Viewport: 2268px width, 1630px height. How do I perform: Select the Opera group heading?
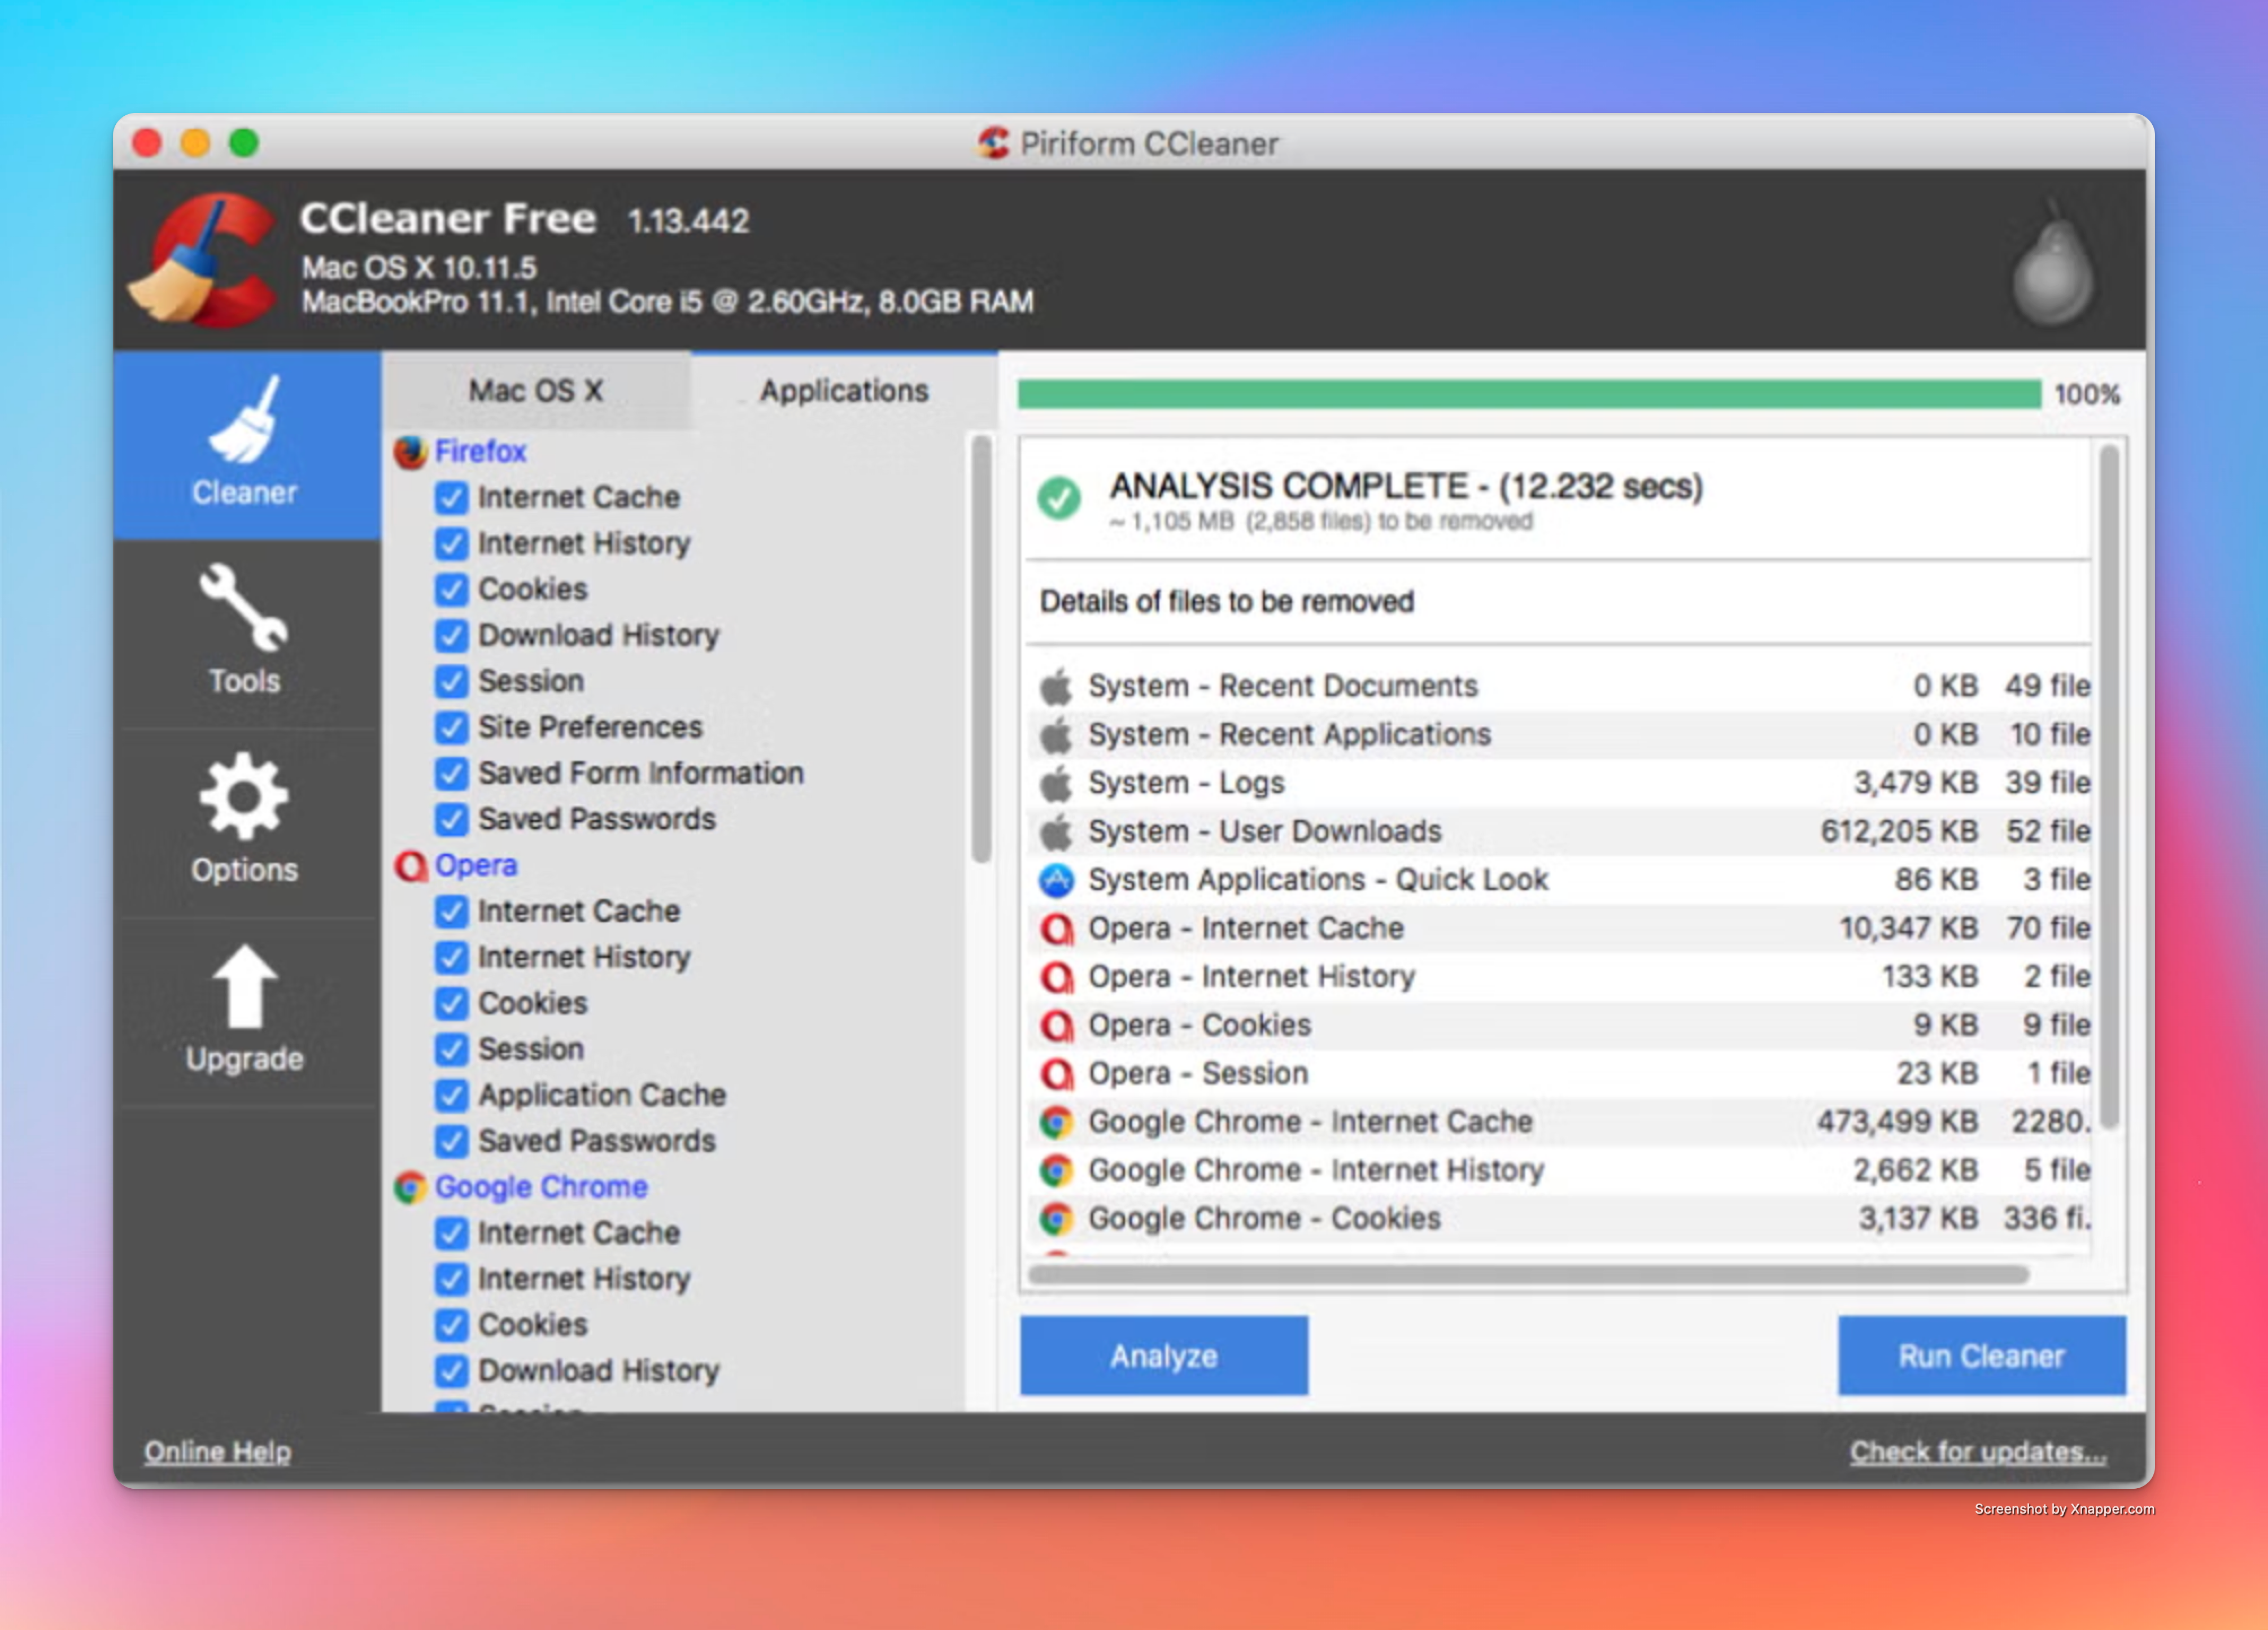(476, 866)
